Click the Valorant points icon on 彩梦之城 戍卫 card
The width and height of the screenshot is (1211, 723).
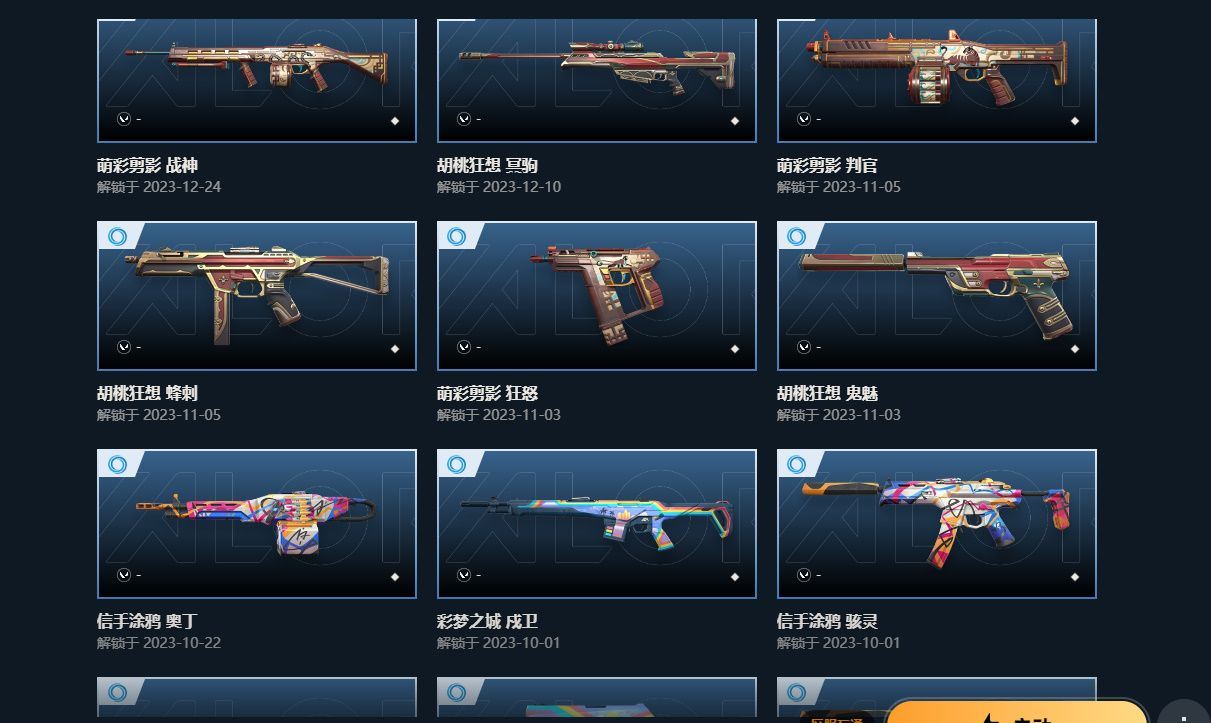(464, 575)
